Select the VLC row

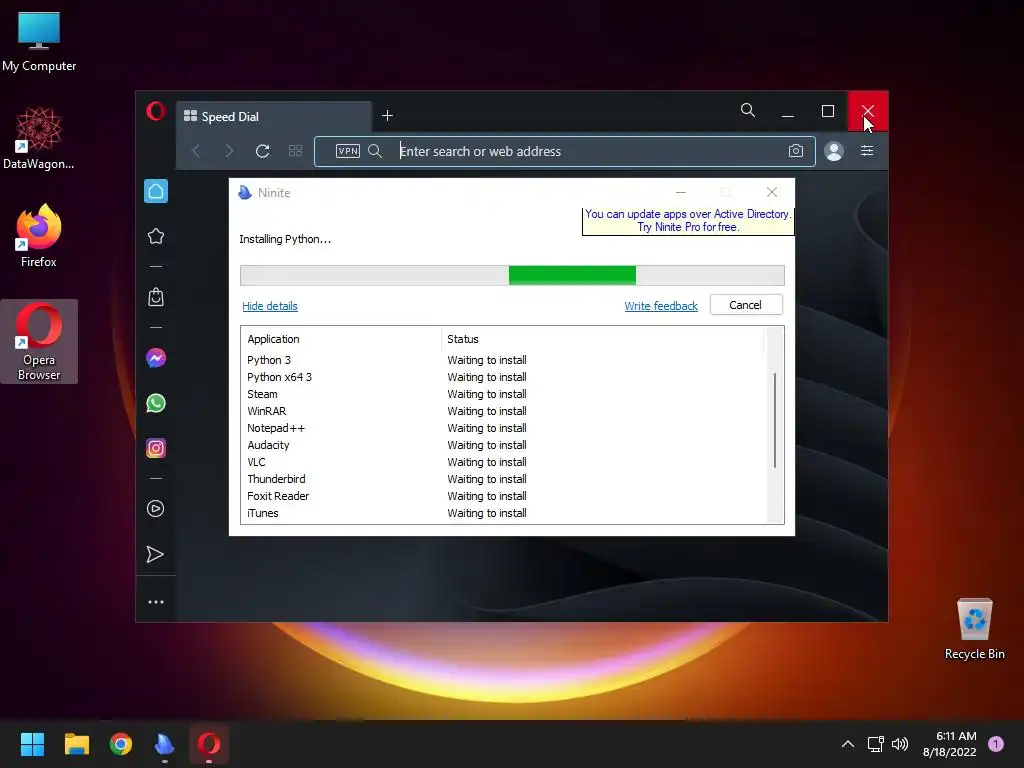click(503, 462)
